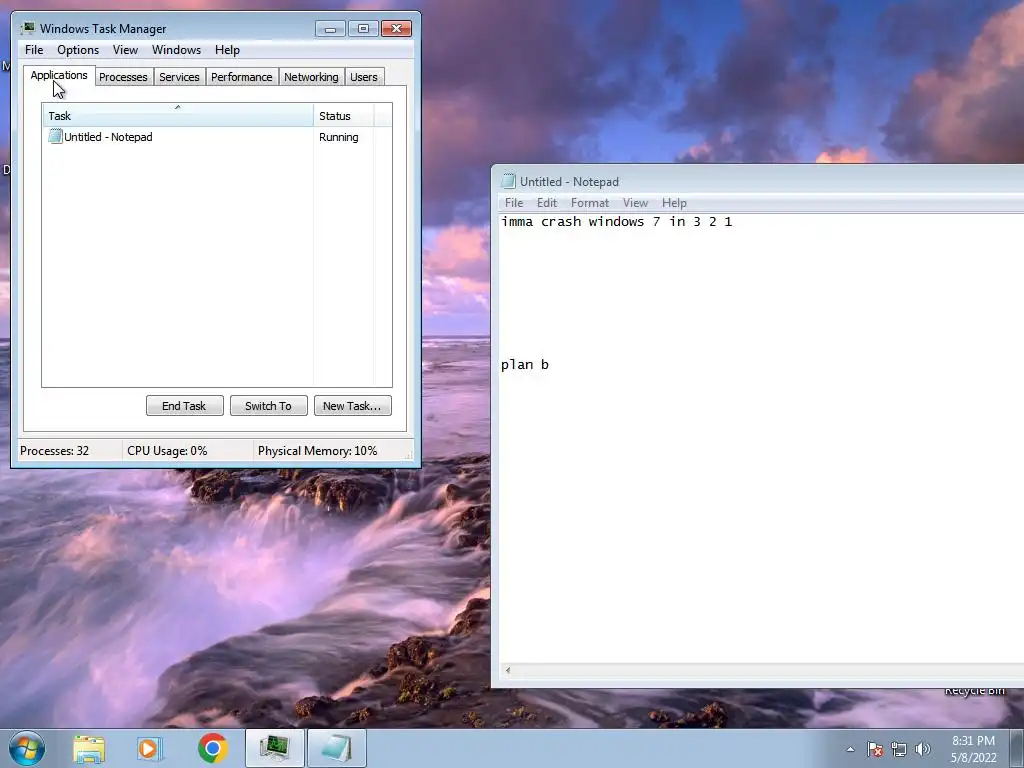Click Notepad's horizontal scrollbar left arrow
This screenshot has width=1024, height=768.
tap(507, 670)
